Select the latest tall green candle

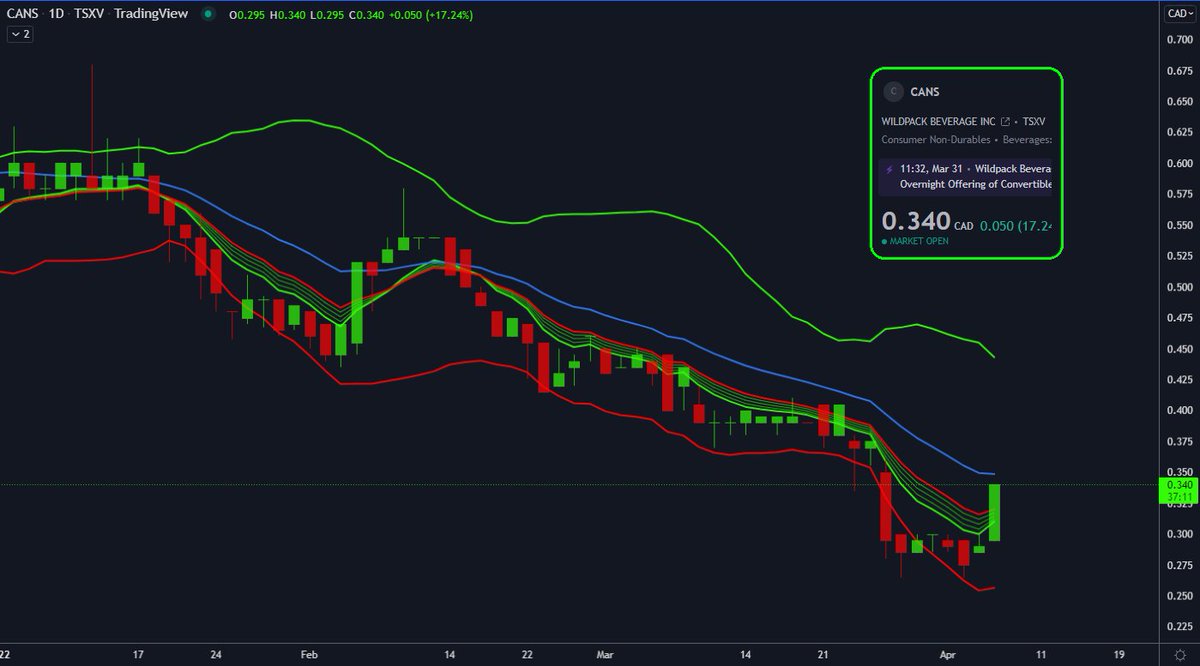[995, 513]
